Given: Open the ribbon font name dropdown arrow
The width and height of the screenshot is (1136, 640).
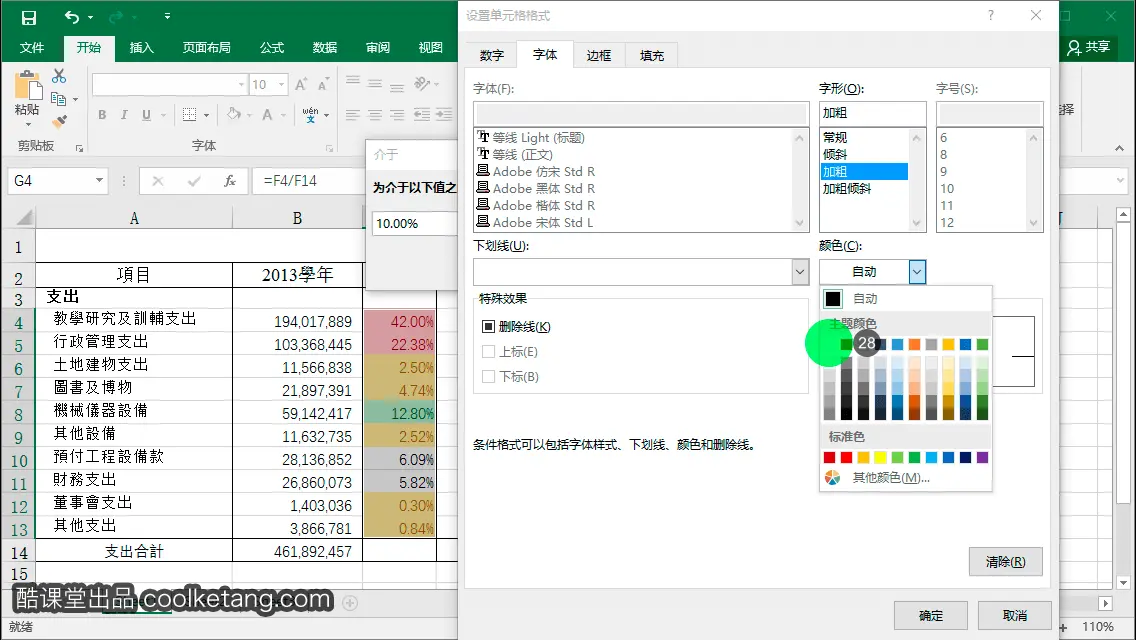Looking at the screenshot, I should point(241,85).
